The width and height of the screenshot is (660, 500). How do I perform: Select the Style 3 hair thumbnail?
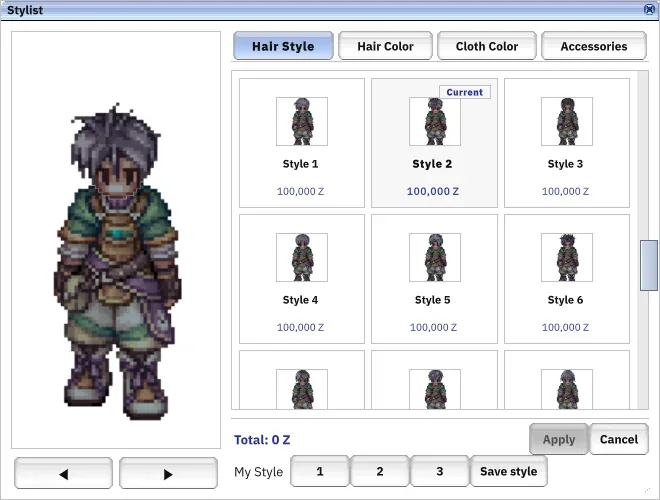[567, 122]
